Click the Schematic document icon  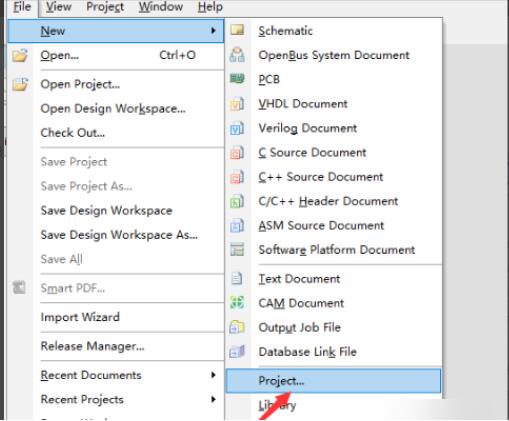point(237,30)
